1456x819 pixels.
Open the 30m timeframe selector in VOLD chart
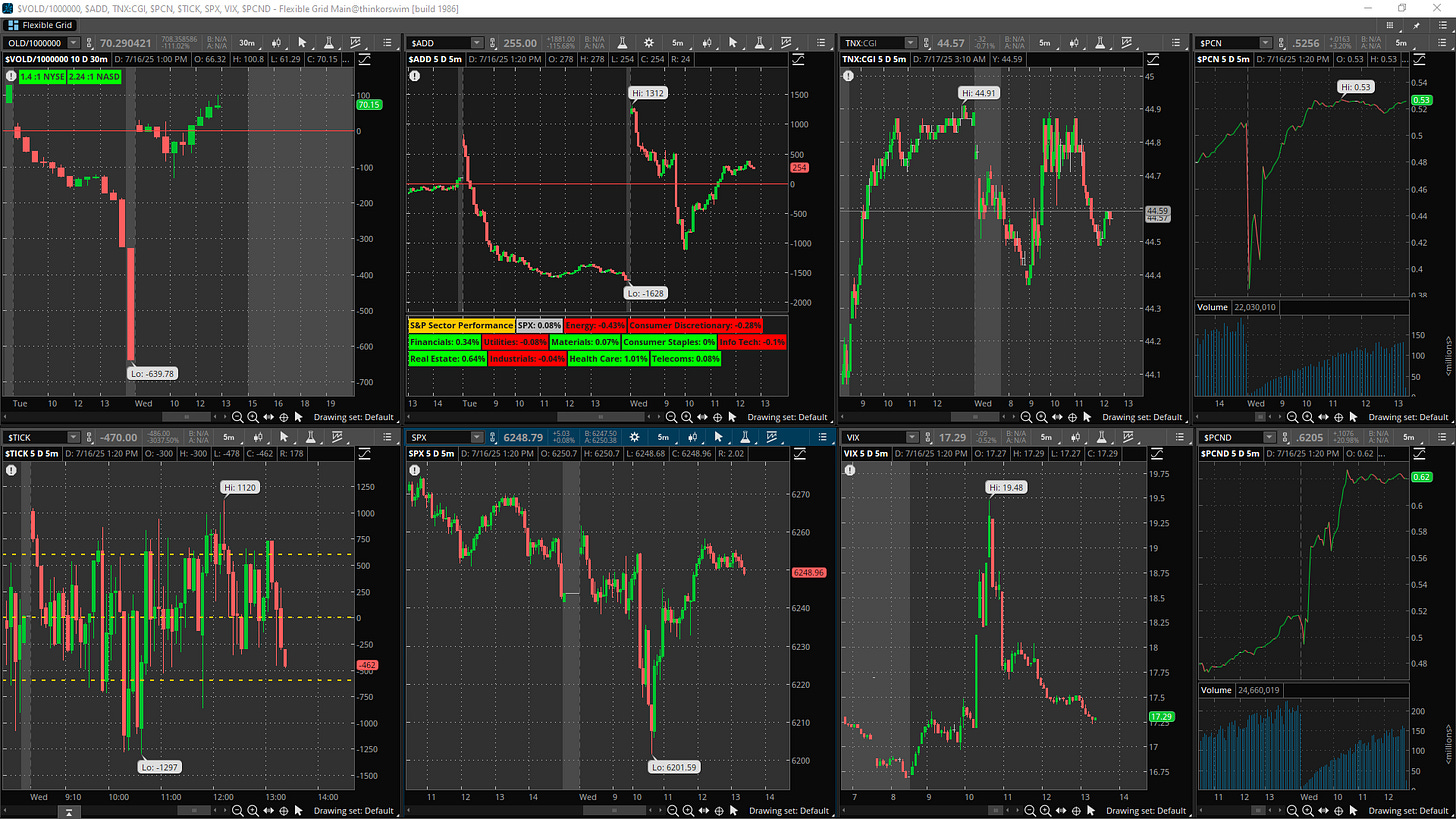[x=246, y=43]
